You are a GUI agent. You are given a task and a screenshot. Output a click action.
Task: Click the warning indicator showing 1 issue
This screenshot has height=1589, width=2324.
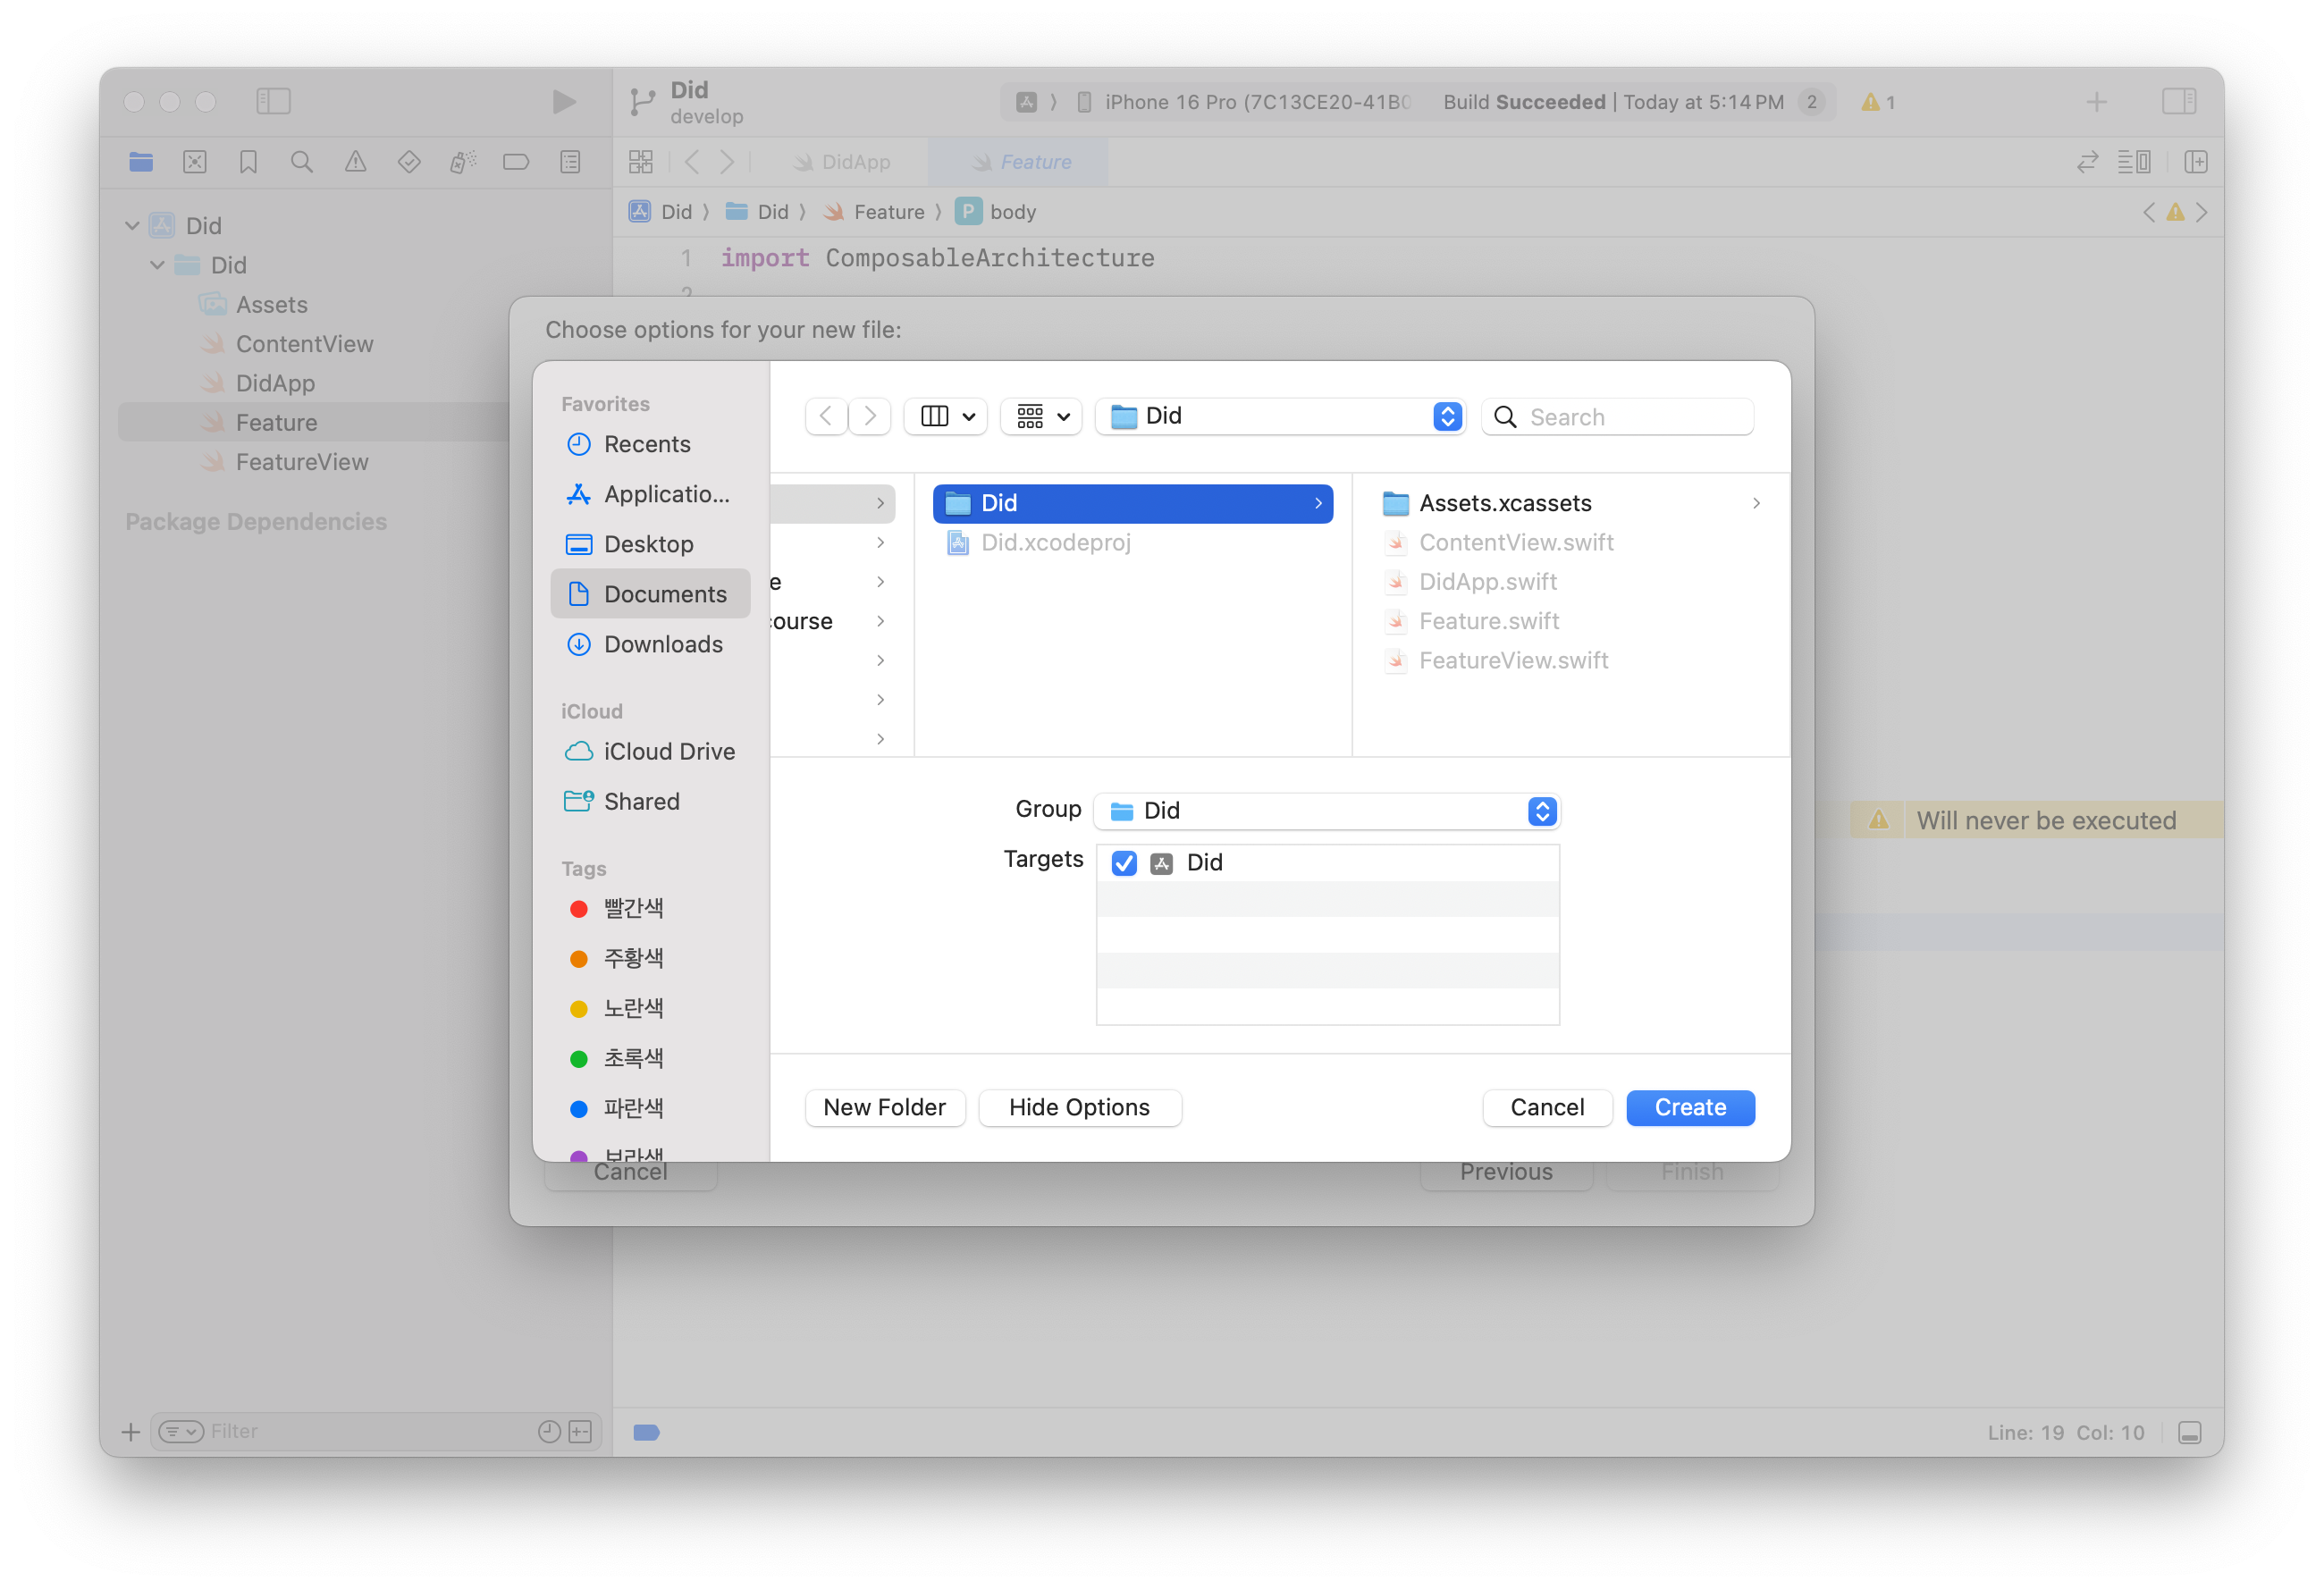coord(1878,102)
